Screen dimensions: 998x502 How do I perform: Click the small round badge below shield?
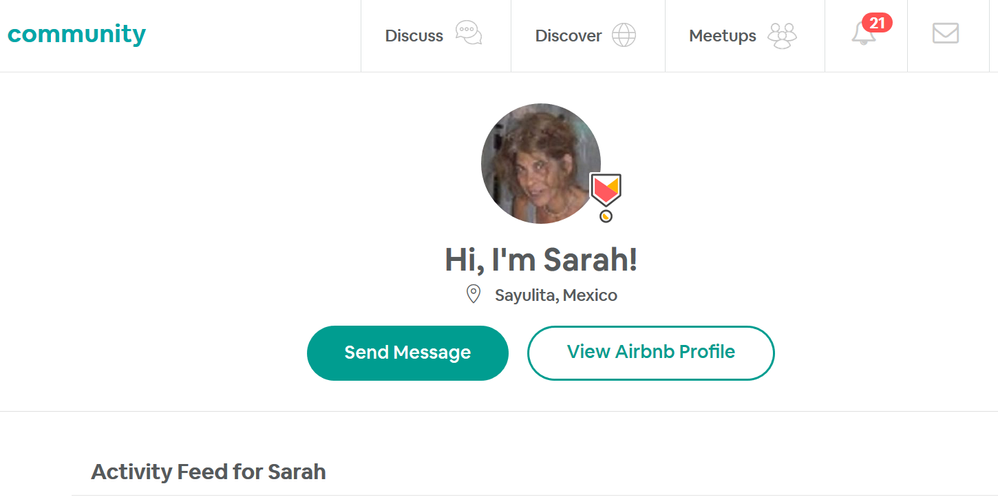click(x=606, y=216)
